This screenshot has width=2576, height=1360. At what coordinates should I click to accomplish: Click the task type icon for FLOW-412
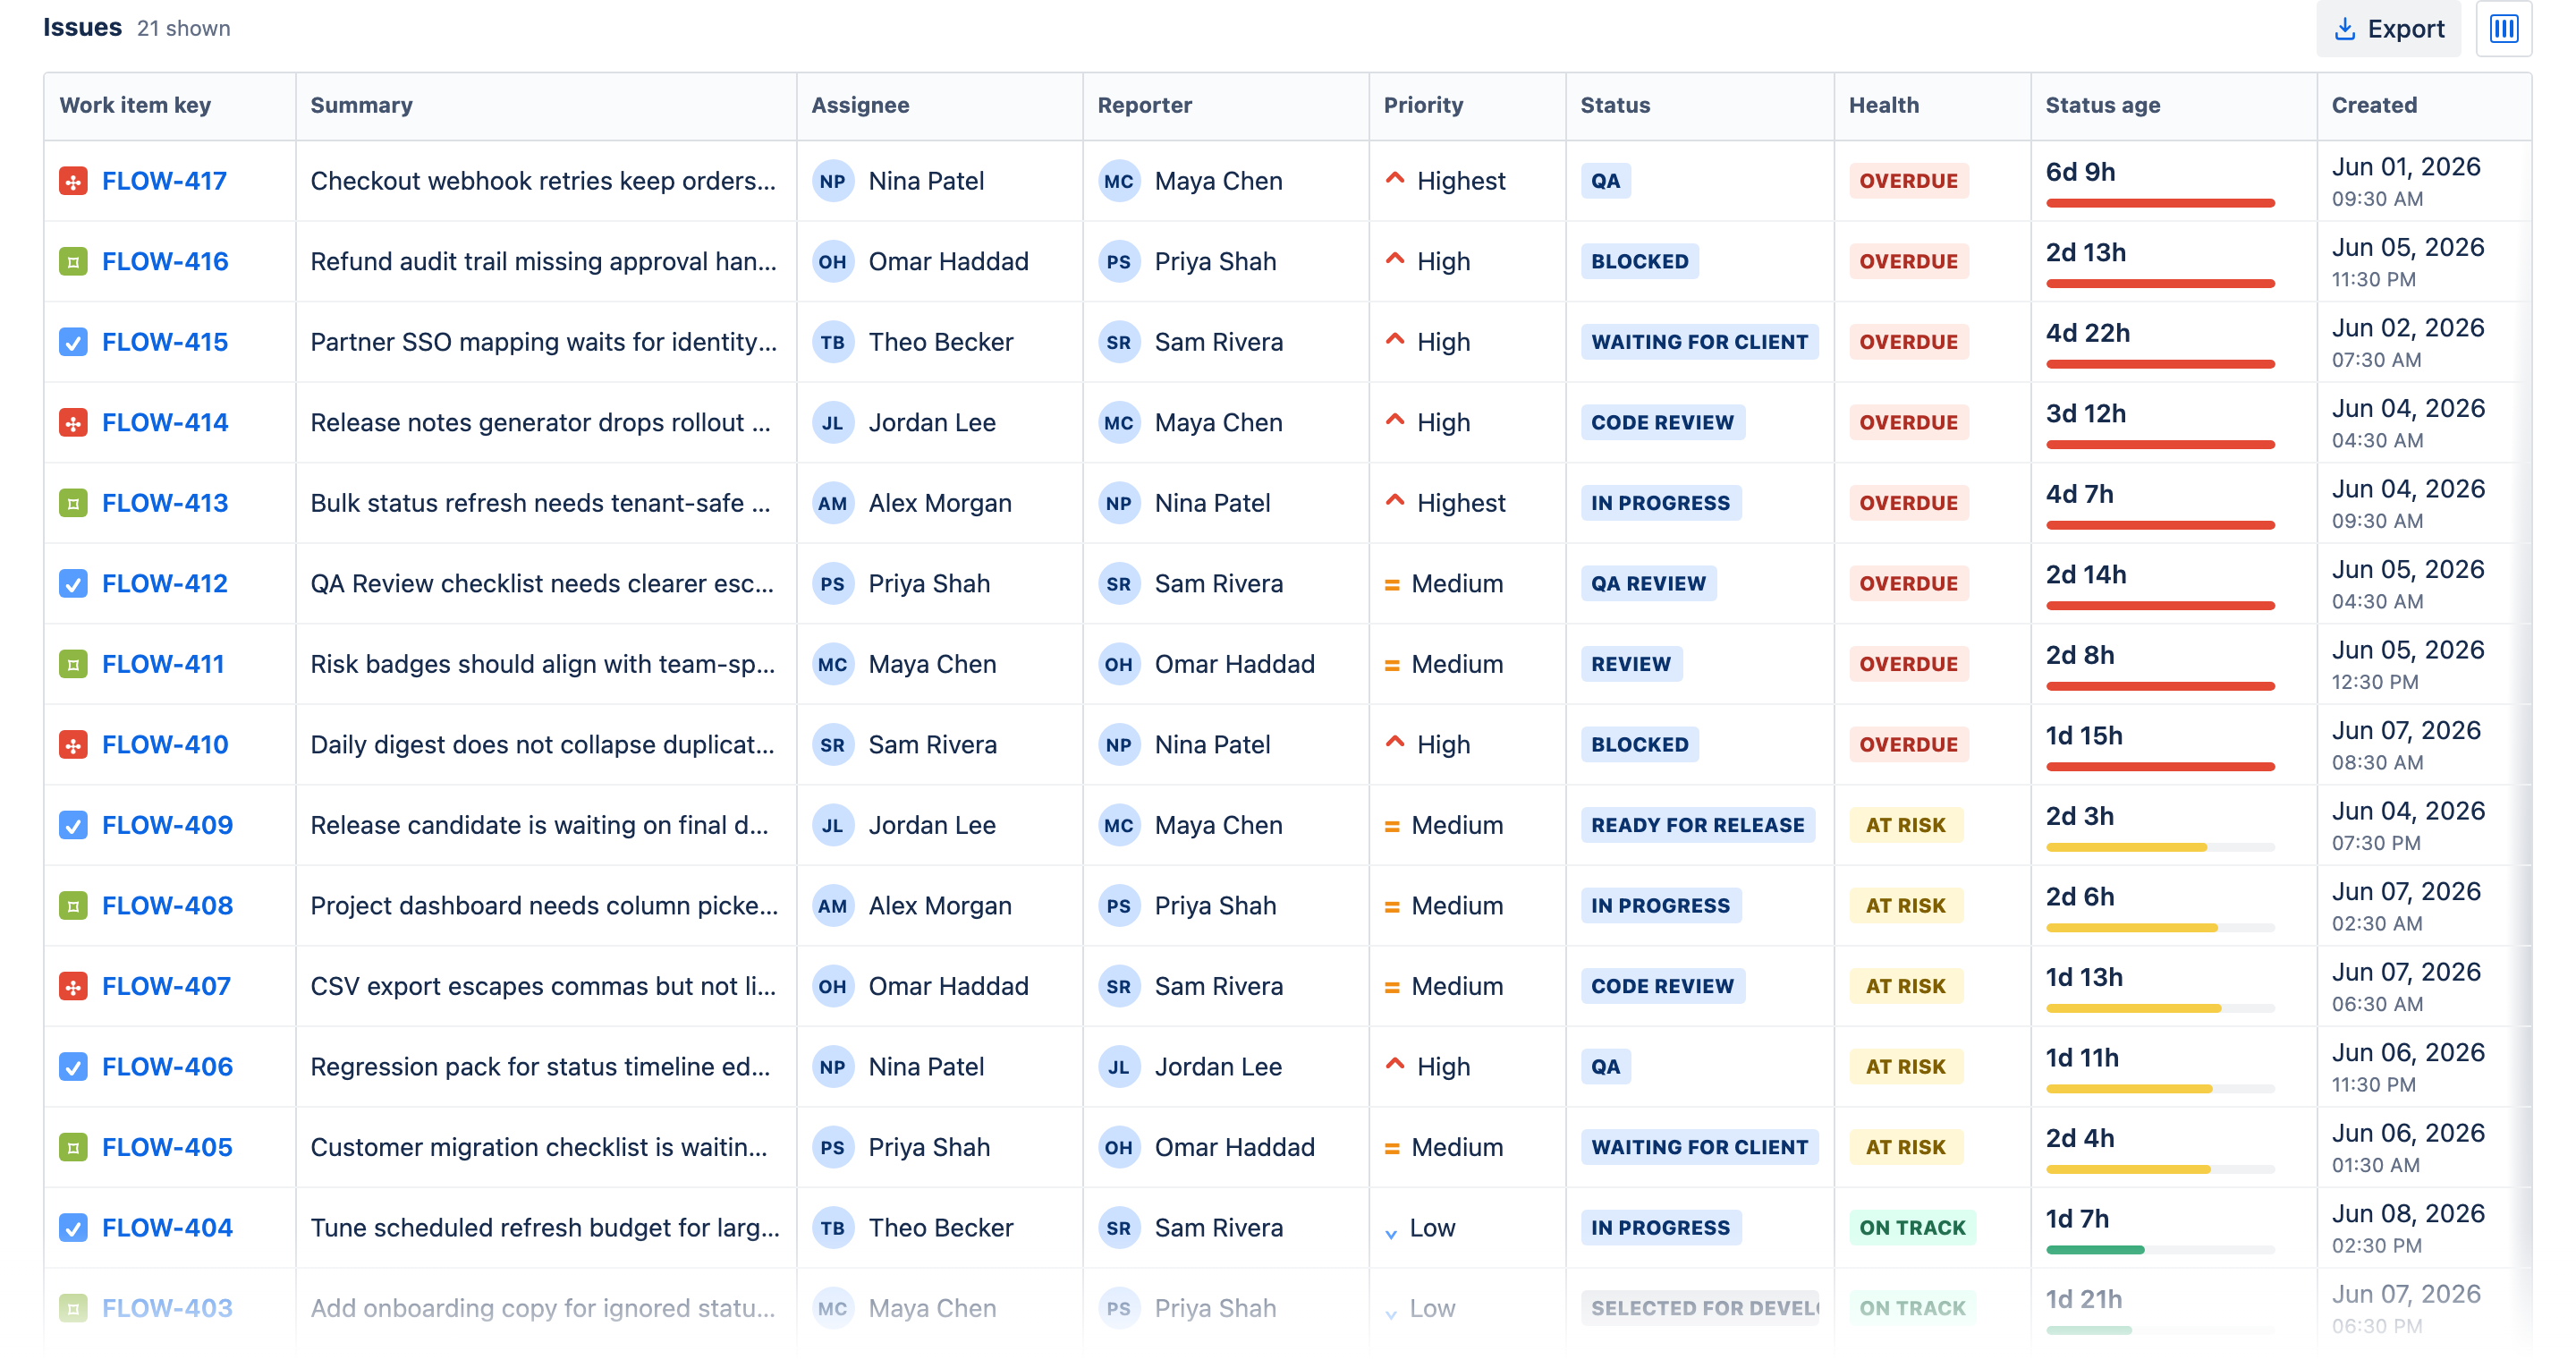coord(73,584)
